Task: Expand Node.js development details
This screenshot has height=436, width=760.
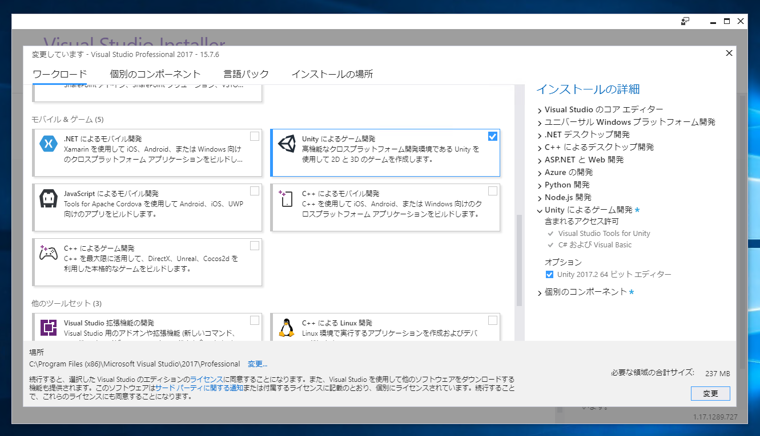Action: (x=539, y=199)
